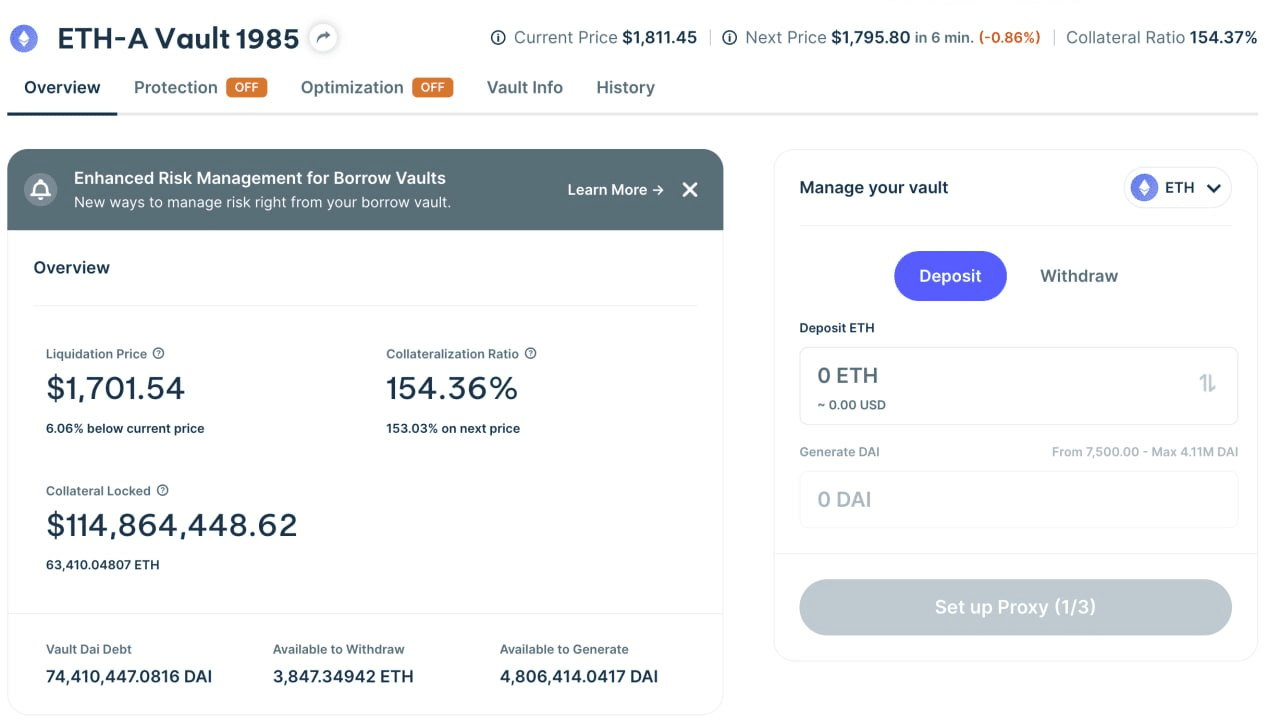Click the bell notification icon in banner
The height and width of the screenshot is (724, 1280).
[41, 190]
